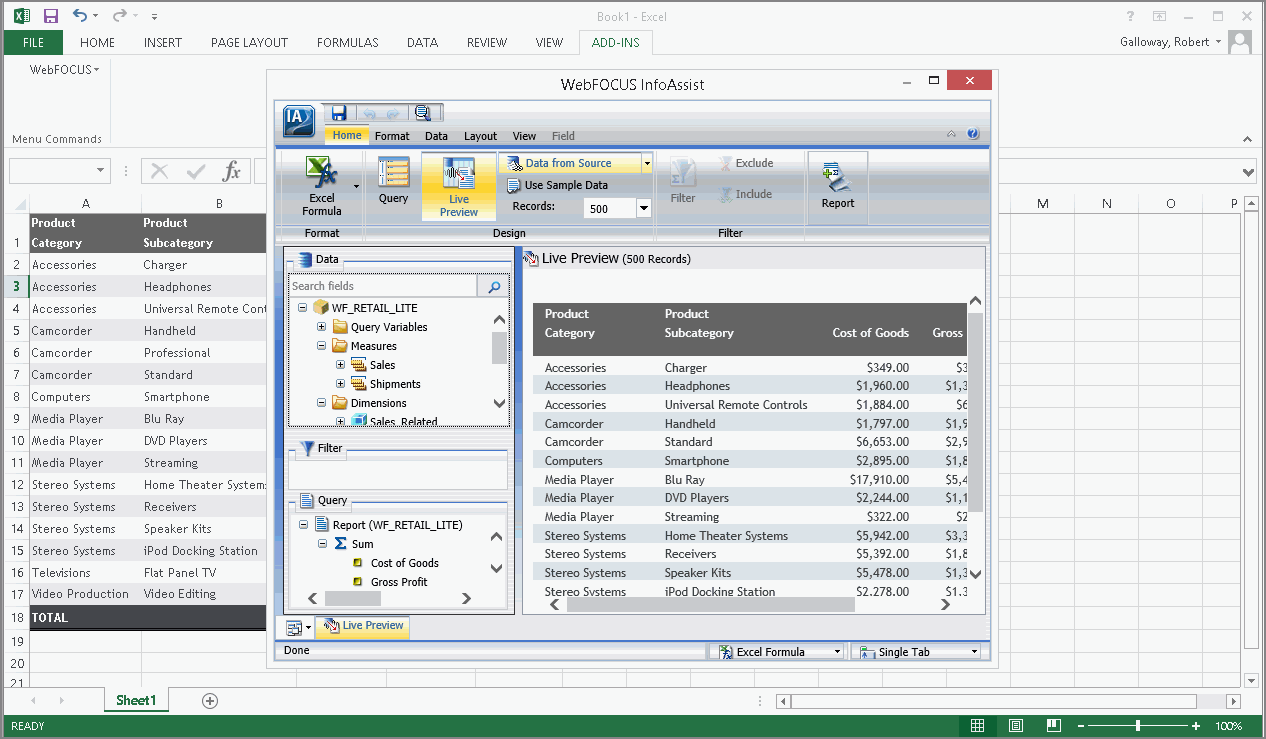Open Excel's FILE tab
Image resolution: width=1266 pixels, height=739 pixels.
pos(33,42)
